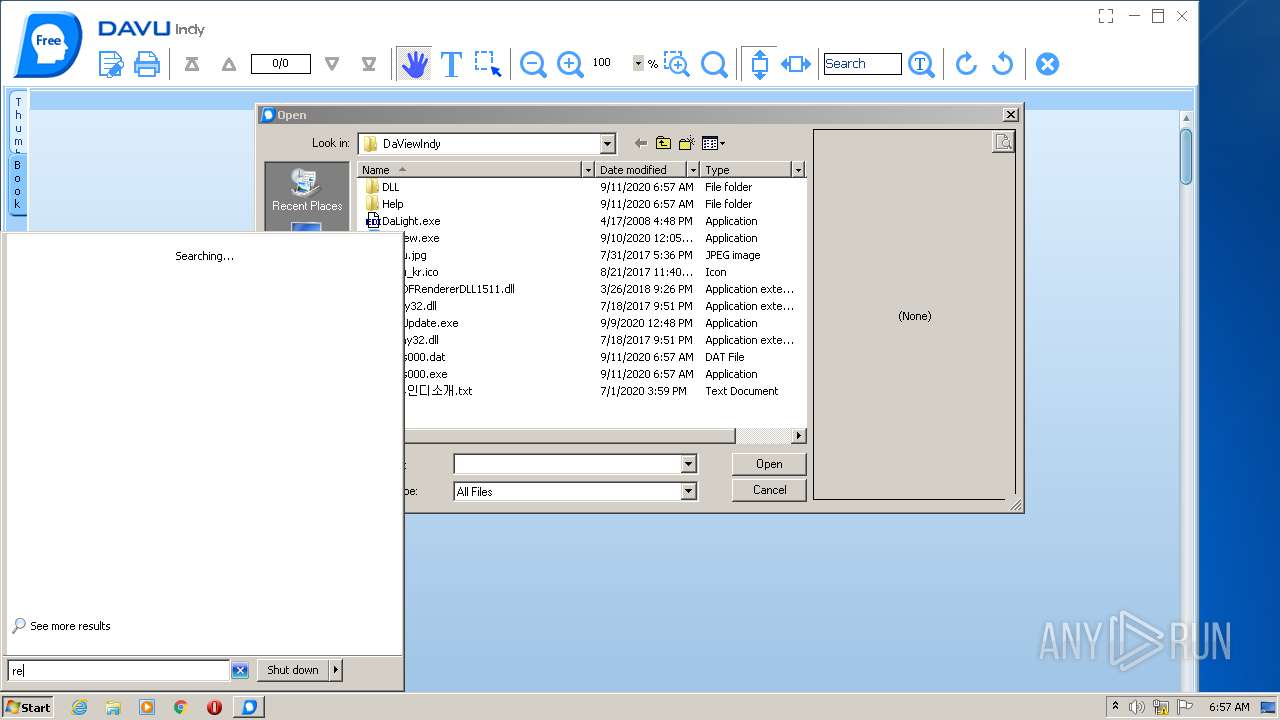Close document with blue X icon

click(x=1047, y=64)
